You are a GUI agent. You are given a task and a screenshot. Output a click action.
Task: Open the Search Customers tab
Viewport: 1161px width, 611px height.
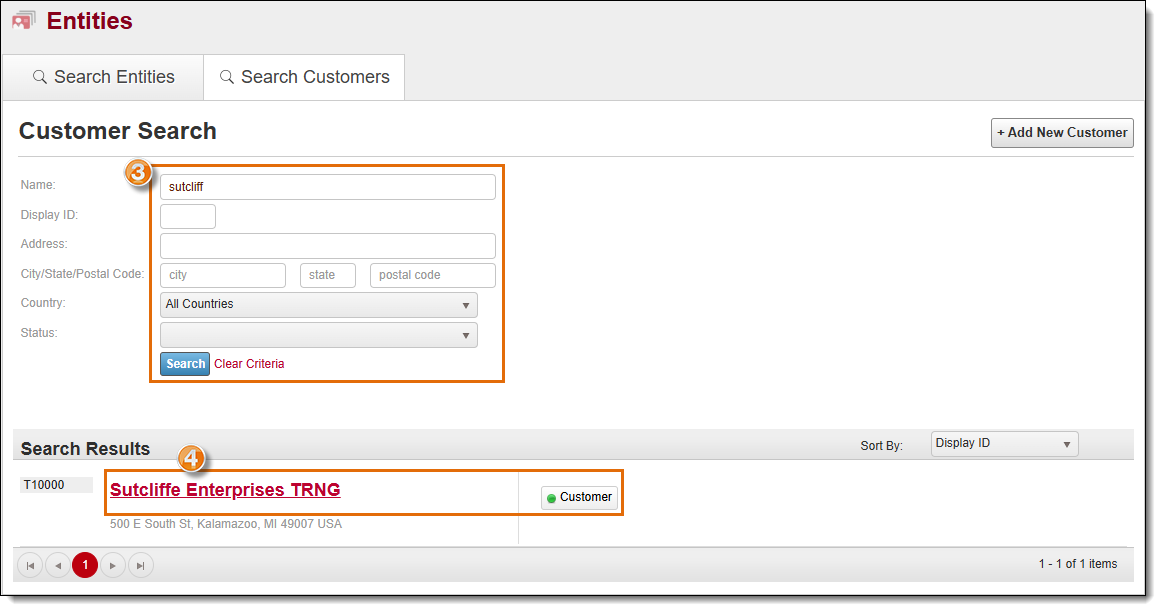(x=304, y=77)
